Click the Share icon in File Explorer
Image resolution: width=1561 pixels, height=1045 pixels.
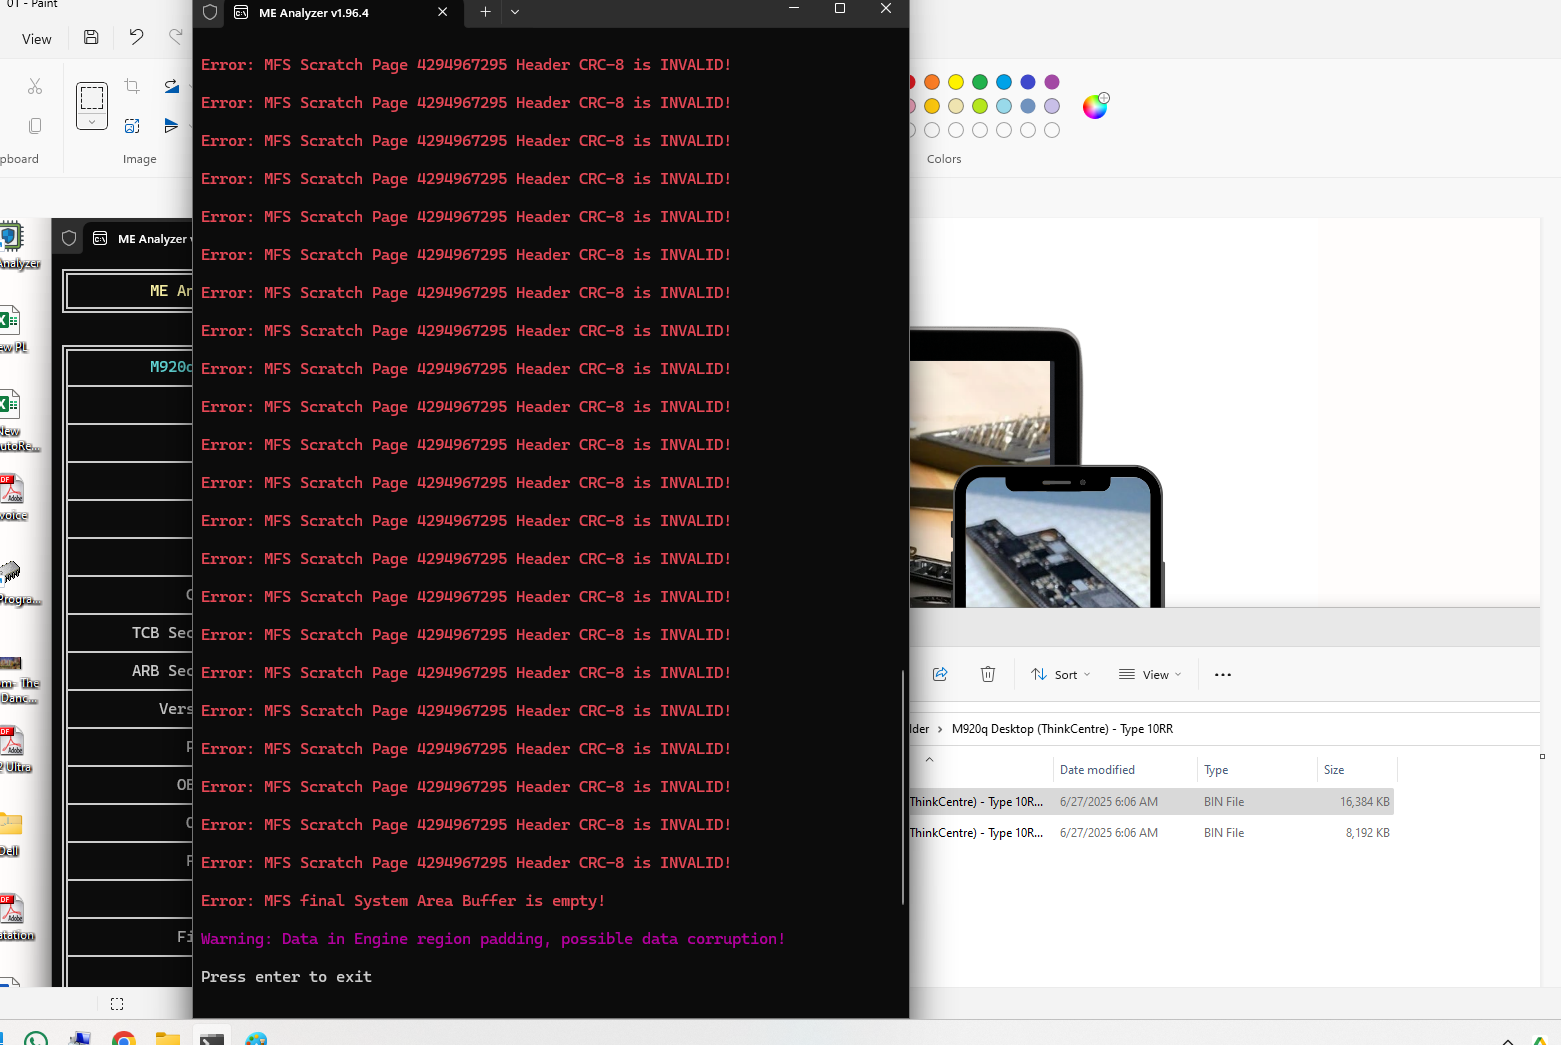(940, 674)
